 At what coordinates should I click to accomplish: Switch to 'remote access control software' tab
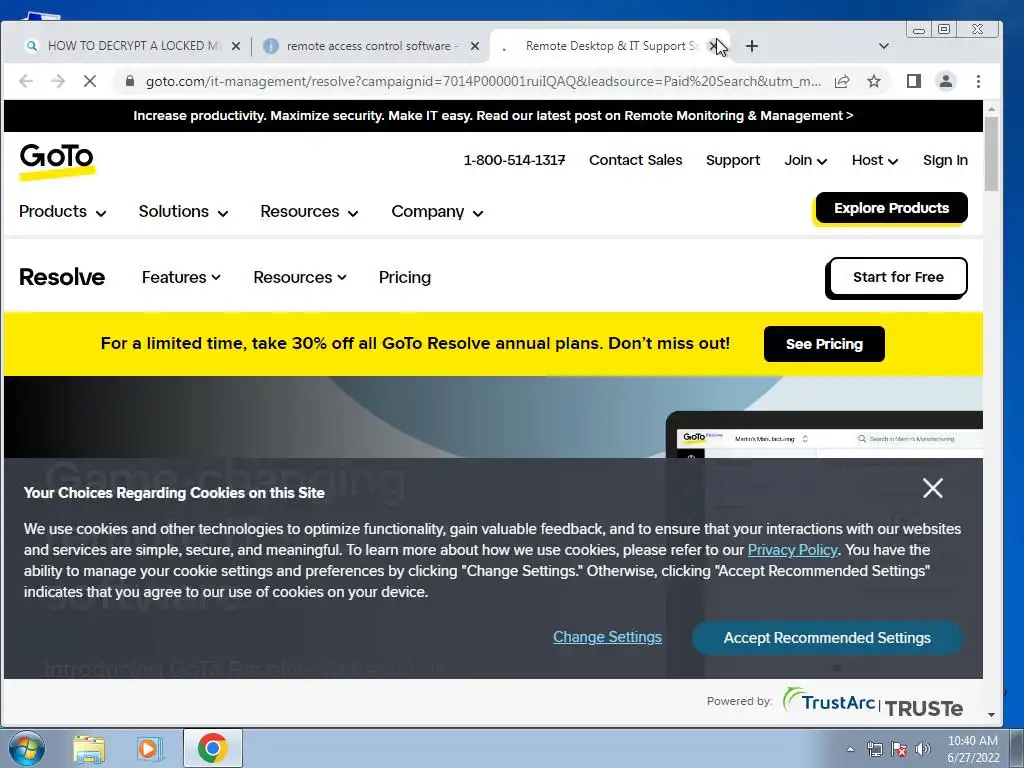tap(371, 46)
